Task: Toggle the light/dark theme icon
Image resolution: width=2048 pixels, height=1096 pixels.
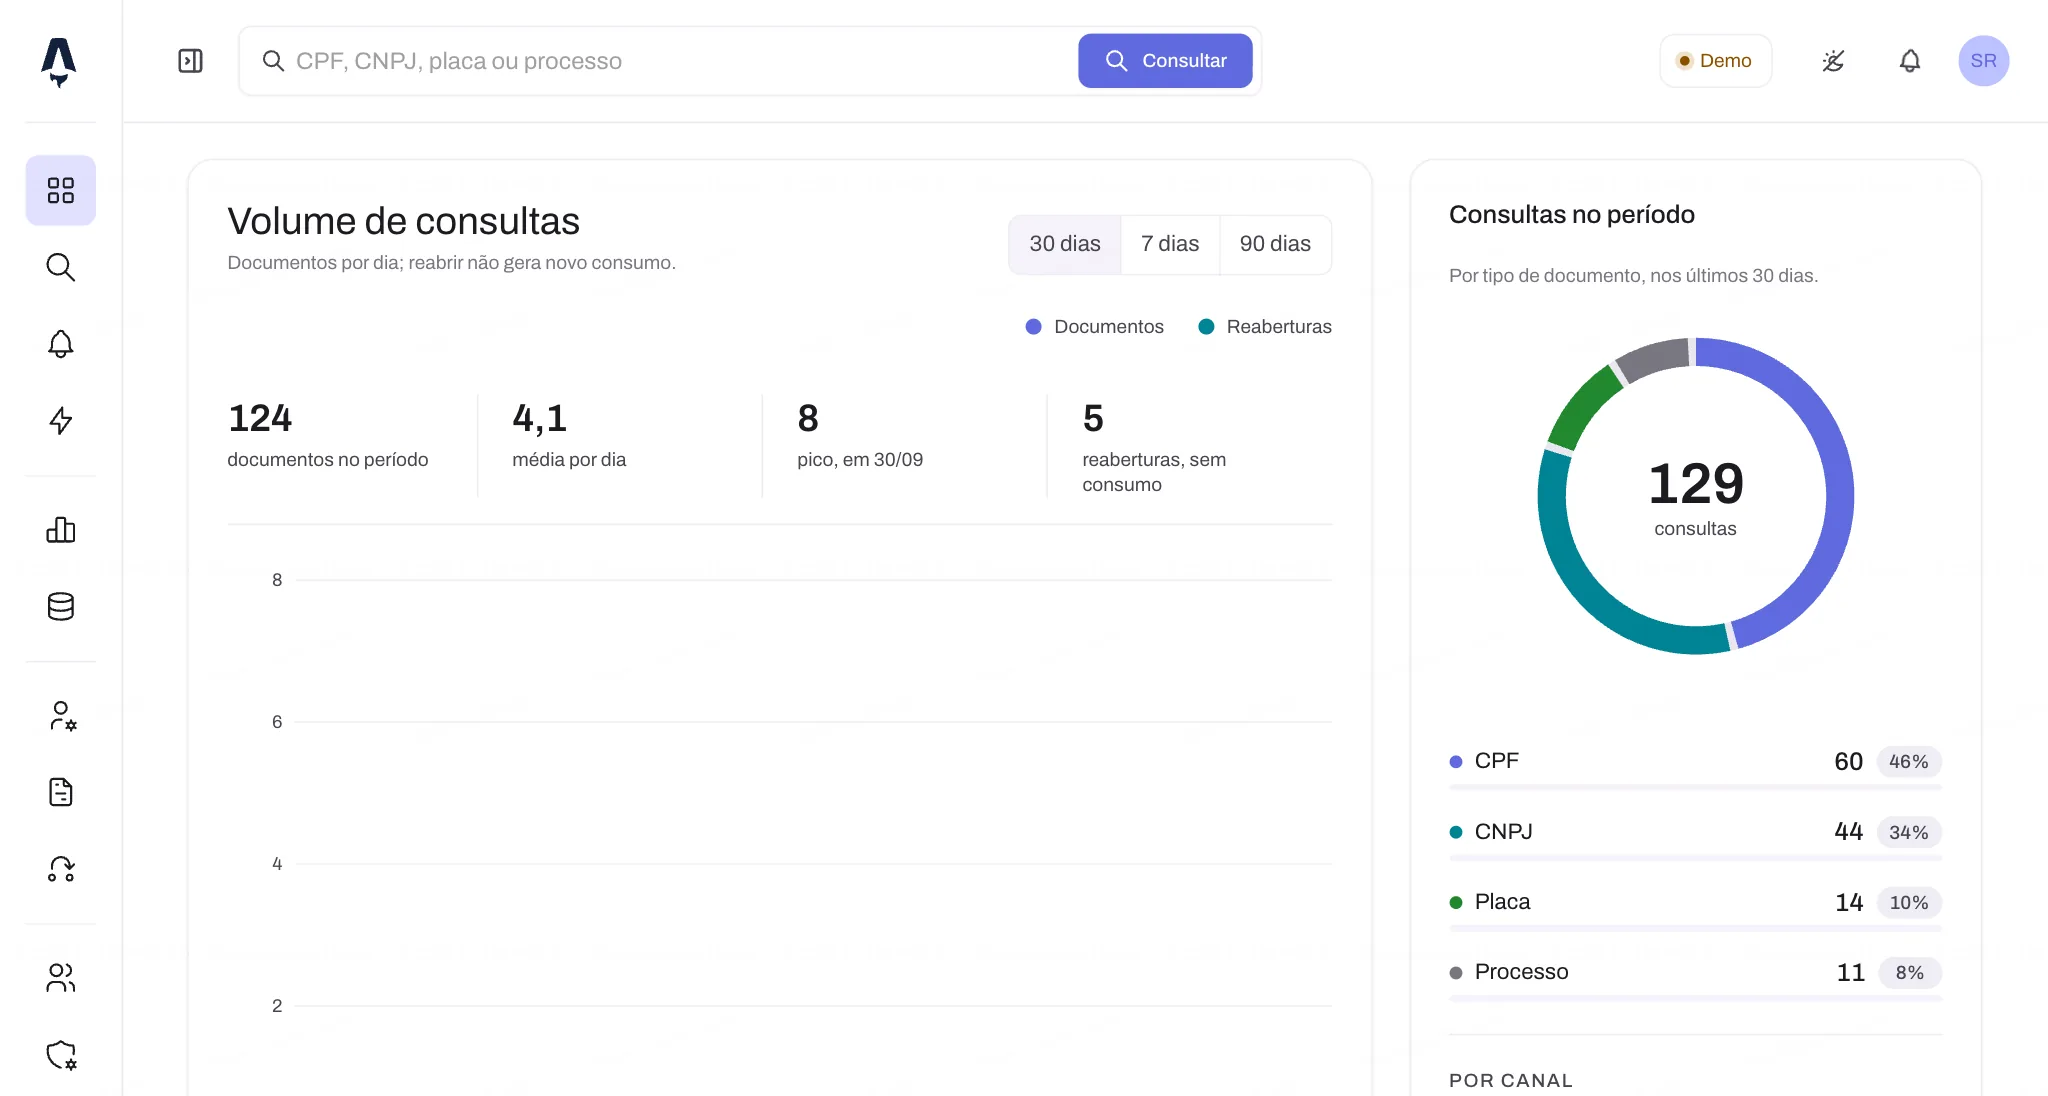Action: 1833,61
